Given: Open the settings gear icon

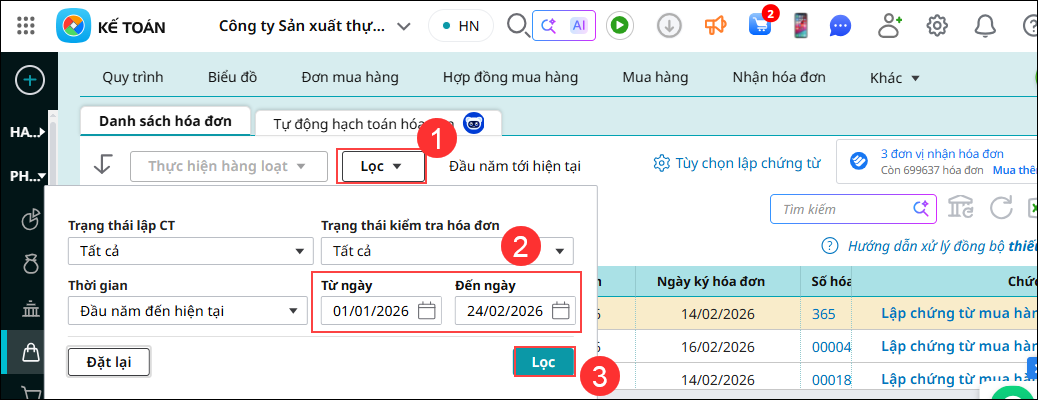Looking at the screenshot, I should pos(937,26).
